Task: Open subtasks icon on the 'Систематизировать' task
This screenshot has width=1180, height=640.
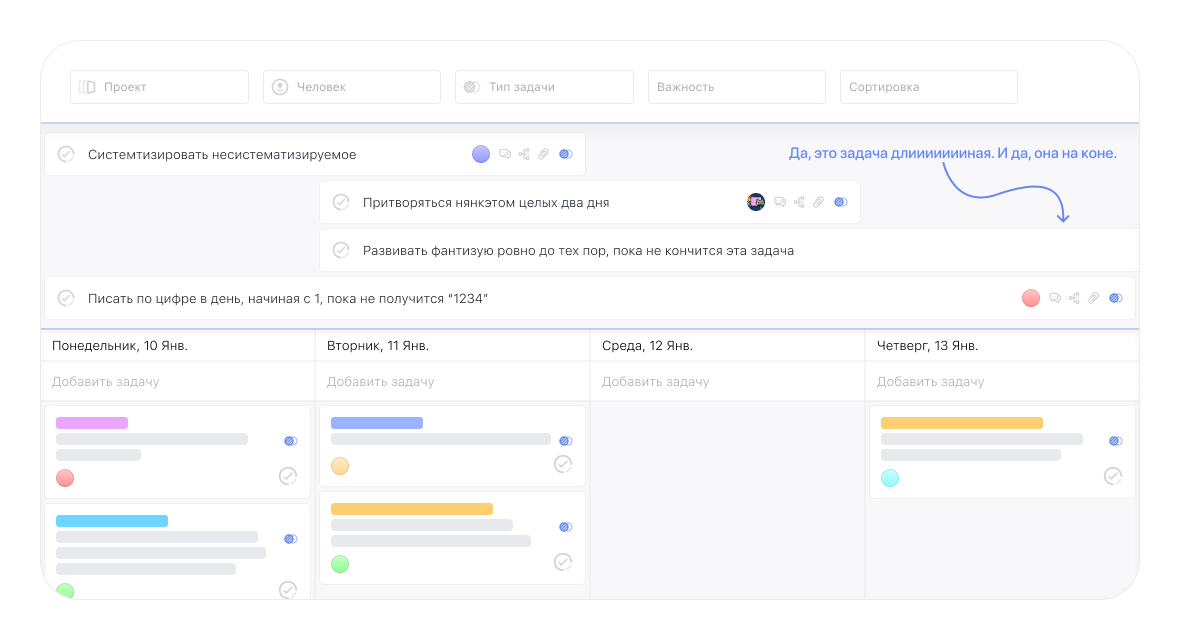Action: point(524,154)
